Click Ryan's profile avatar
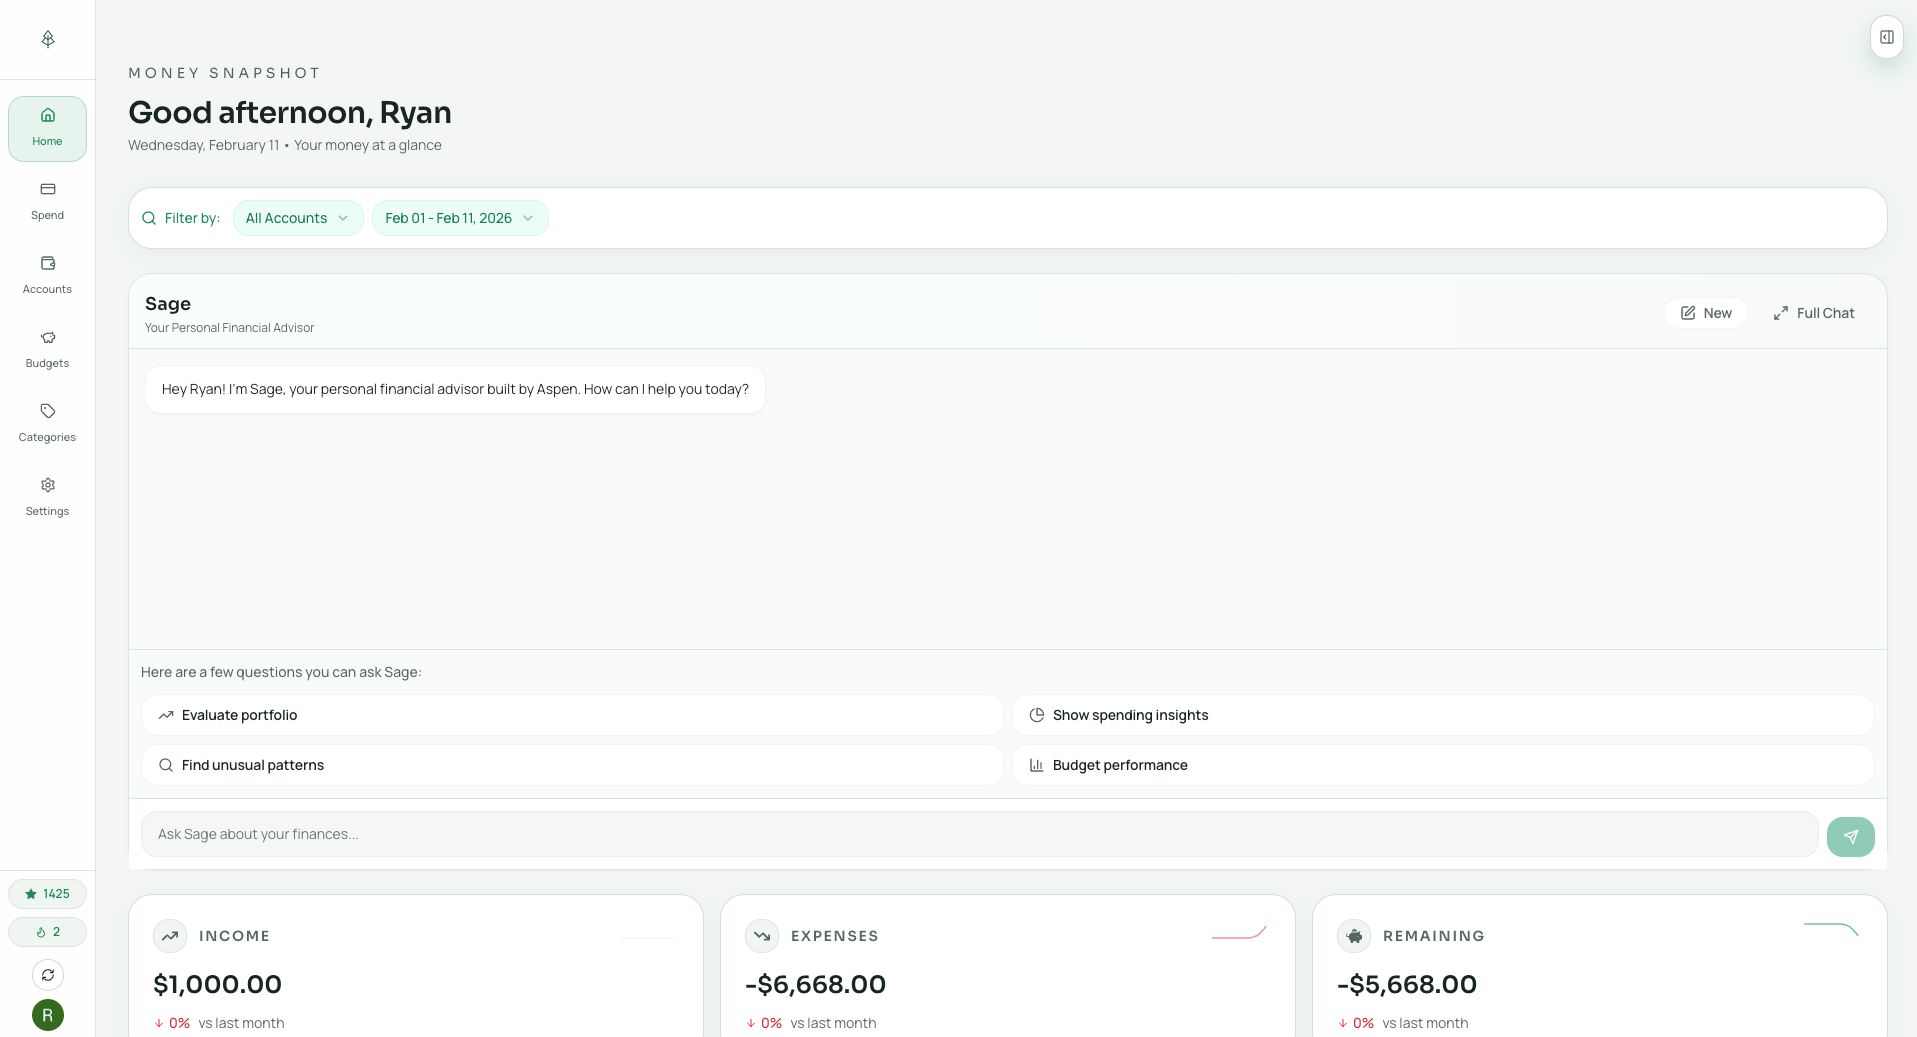Image resolution: width=1917 pixels, height=1037 pixels. [47, 1015]
